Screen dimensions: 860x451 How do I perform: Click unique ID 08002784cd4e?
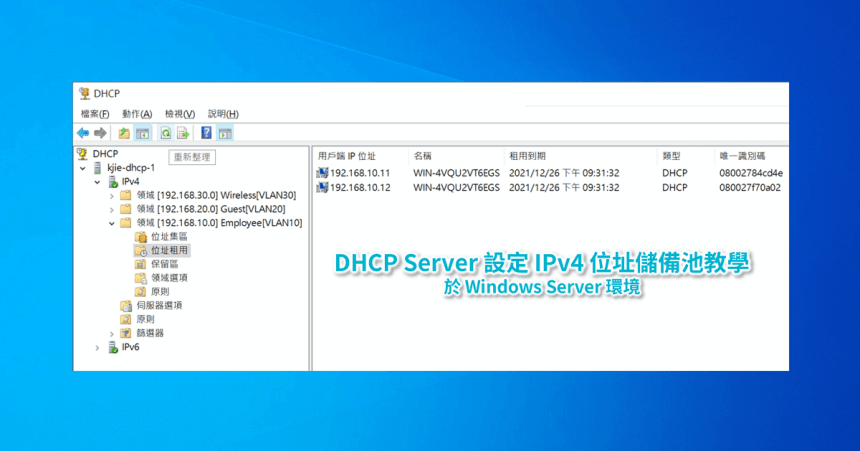(x=751, y=173)
